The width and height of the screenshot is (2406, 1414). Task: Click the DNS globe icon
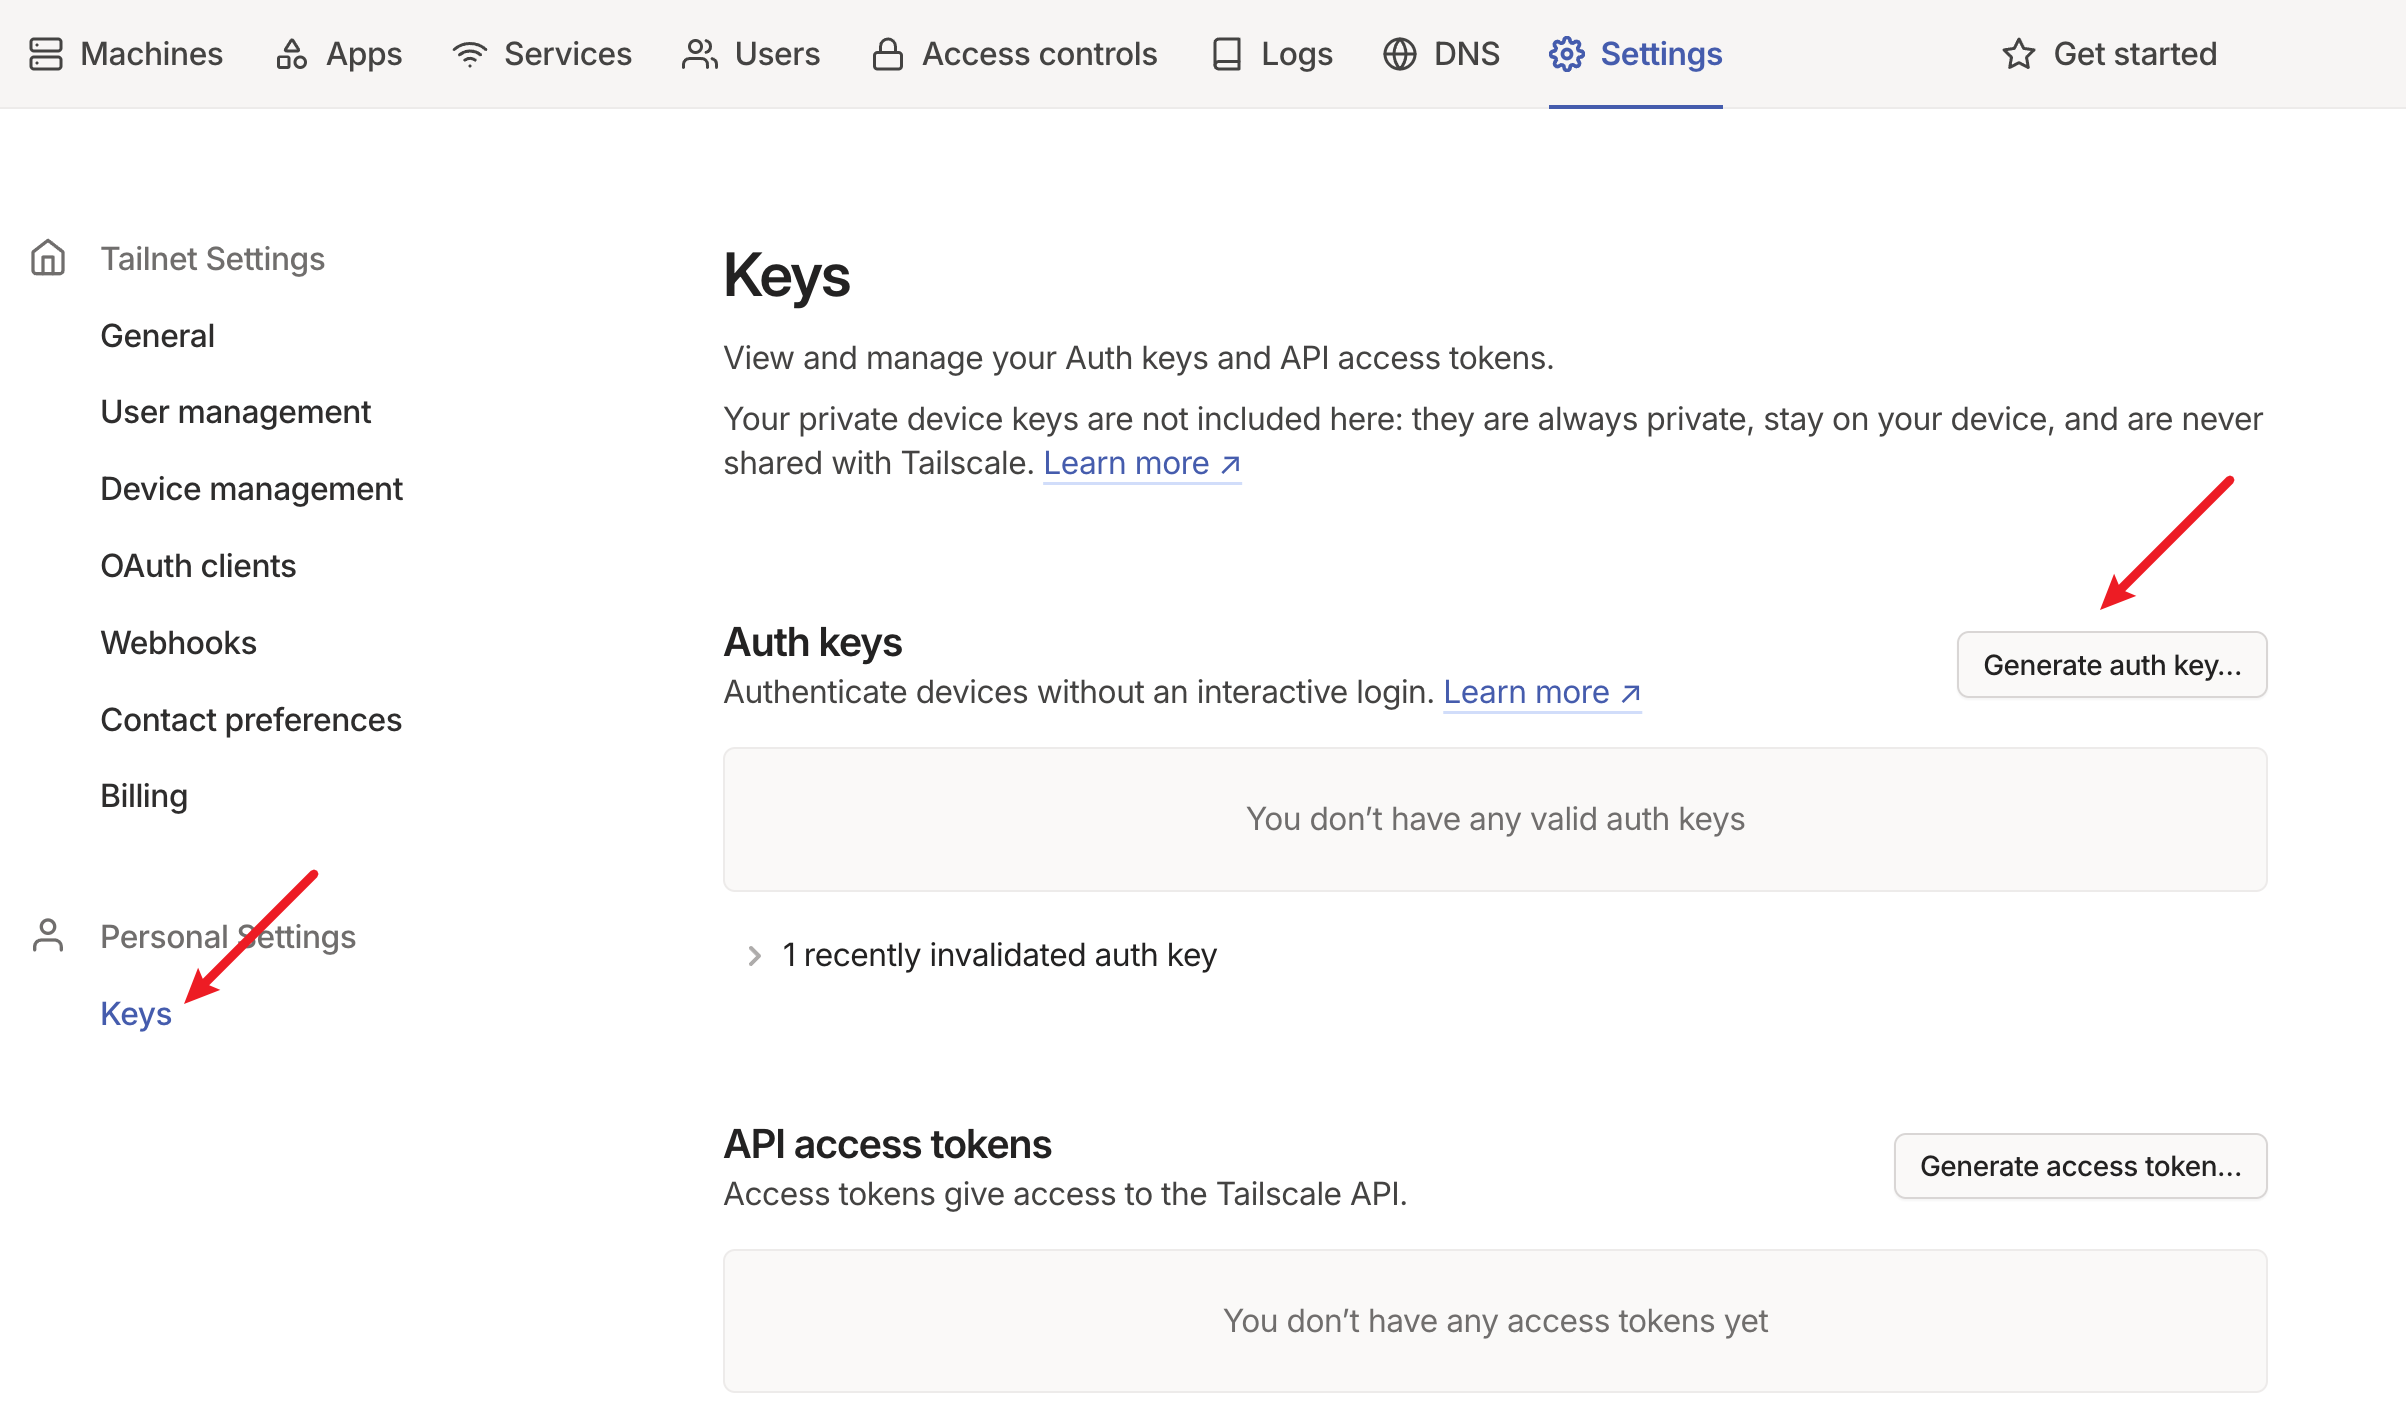coord(1399,54)
